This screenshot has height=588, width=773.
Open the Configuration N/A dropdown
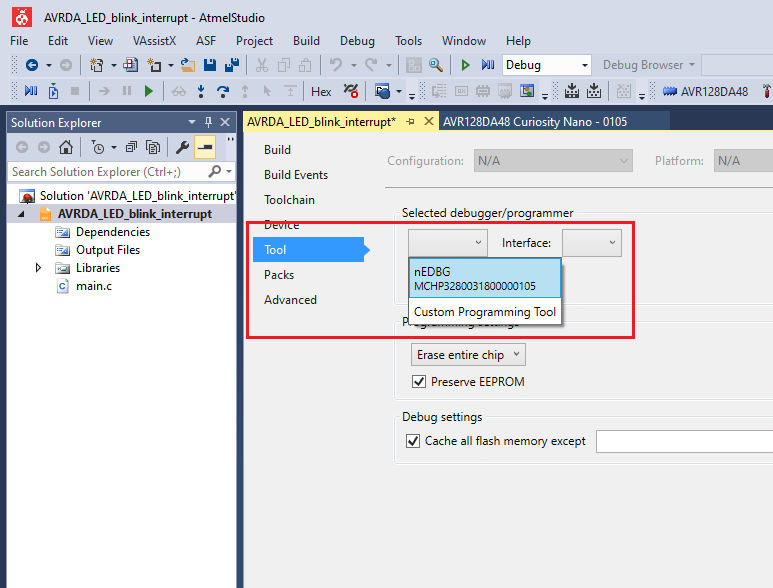[553, 161]
